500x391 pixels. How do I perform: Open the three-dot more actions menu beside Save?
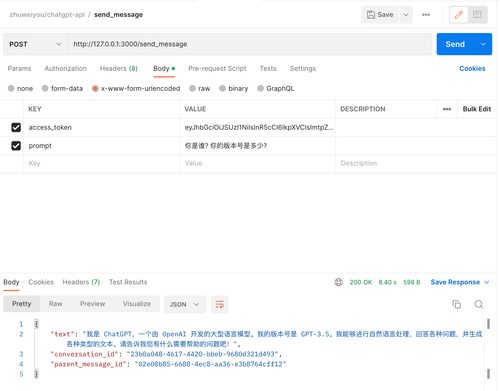(426, 15)
